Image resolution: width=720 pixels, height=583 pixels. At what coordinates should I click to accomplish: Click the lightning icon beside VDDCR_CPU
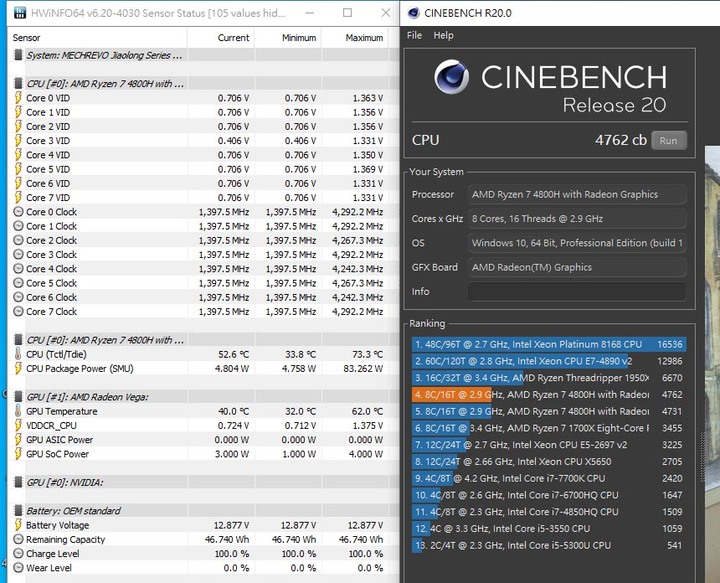click(18, 425)
